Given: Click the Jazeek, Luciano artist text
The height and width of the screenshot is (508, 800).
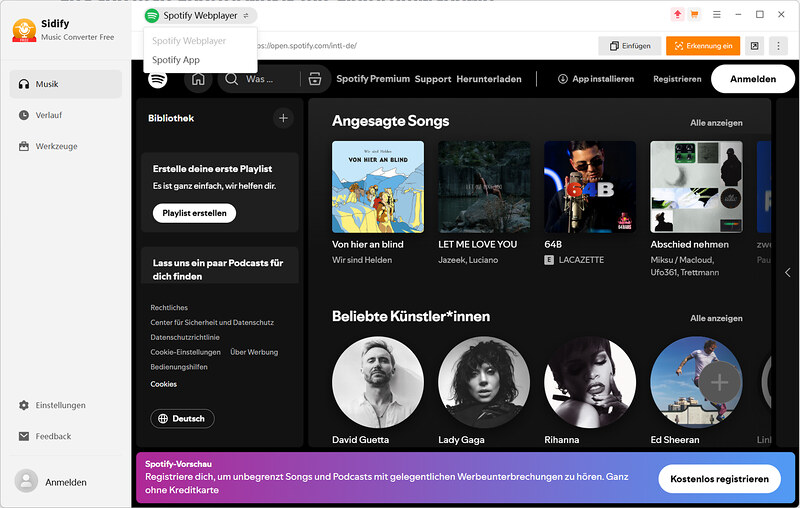Looking at the screenshot, I should 468,260.
